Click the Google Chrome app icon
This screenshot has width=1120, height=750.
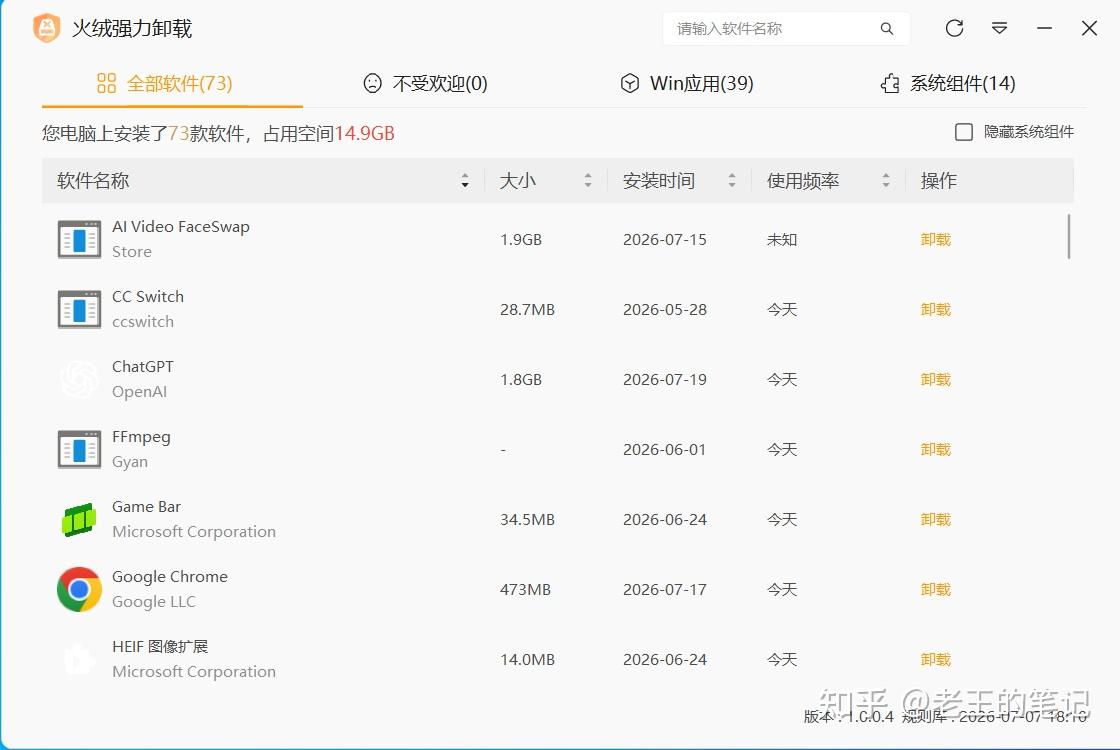pyautogui.click(x=79, y=589)
